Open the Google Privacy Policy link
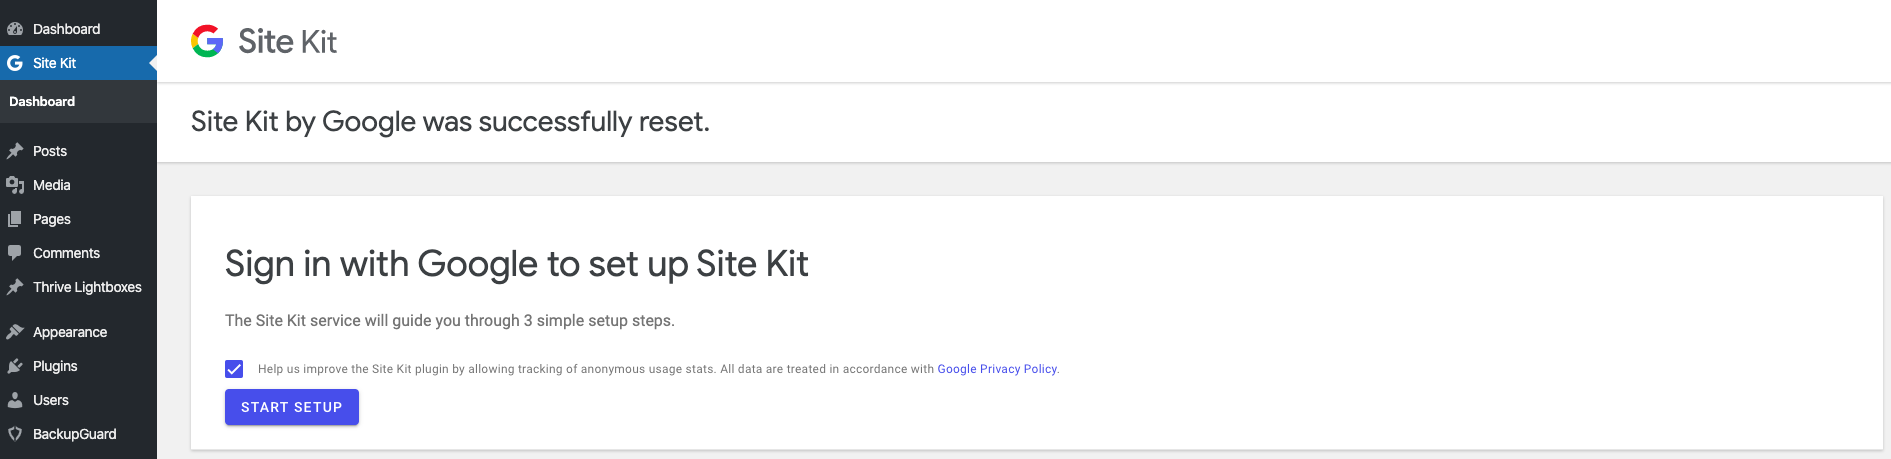1891x459 pixels. (997, 369)
